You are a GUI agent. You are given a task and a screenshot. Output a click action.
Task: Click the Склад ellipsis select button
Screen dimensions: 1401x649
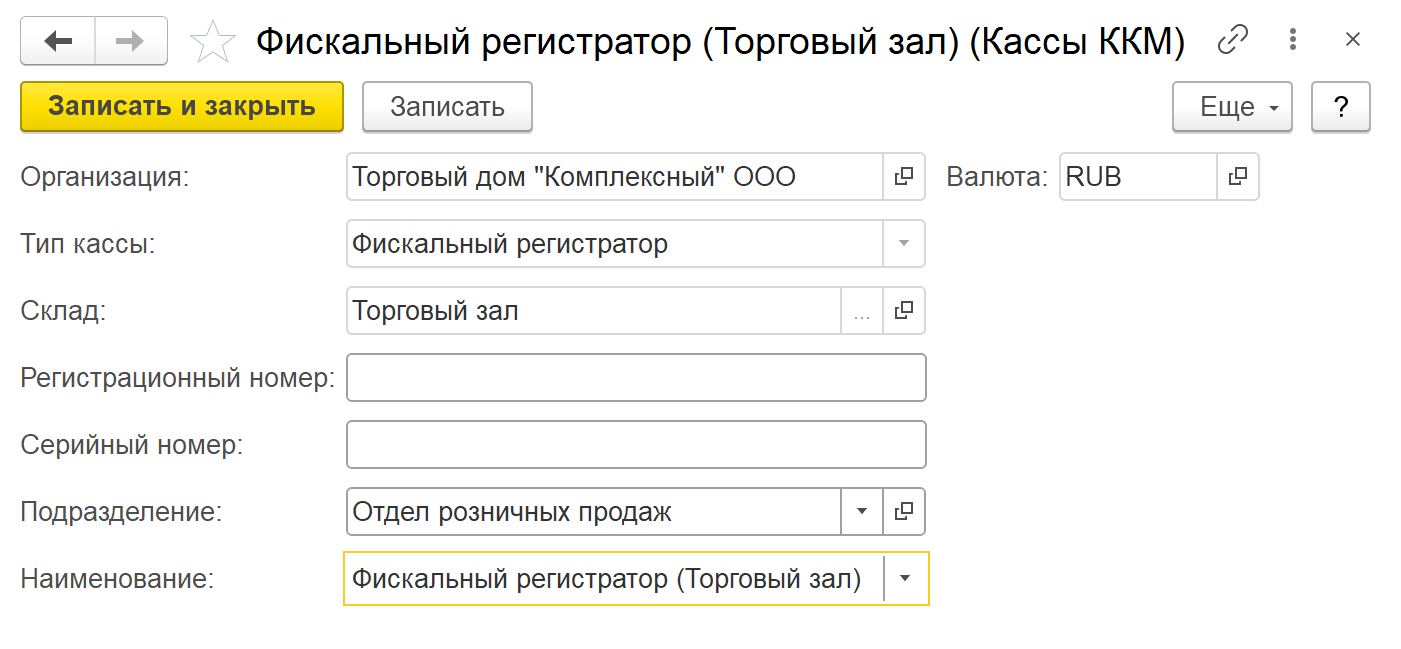[862, 311]
